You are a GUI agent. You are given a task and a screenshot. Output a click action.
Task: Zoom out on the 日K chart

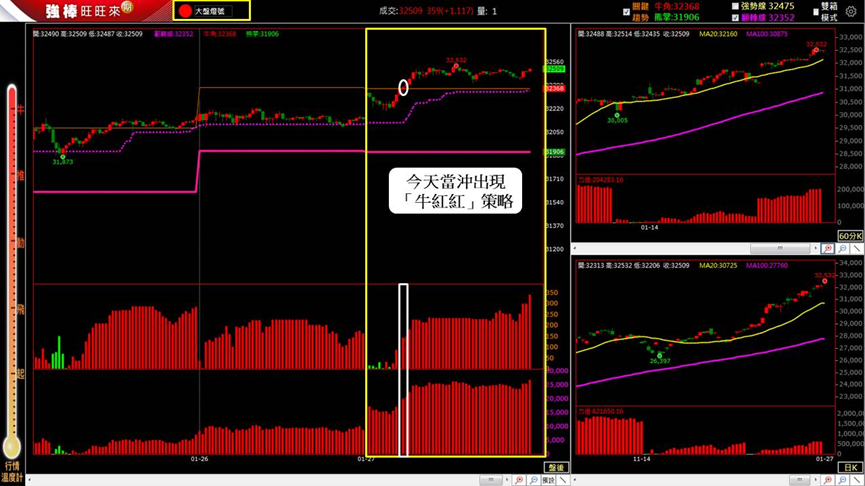pos(842,480)
